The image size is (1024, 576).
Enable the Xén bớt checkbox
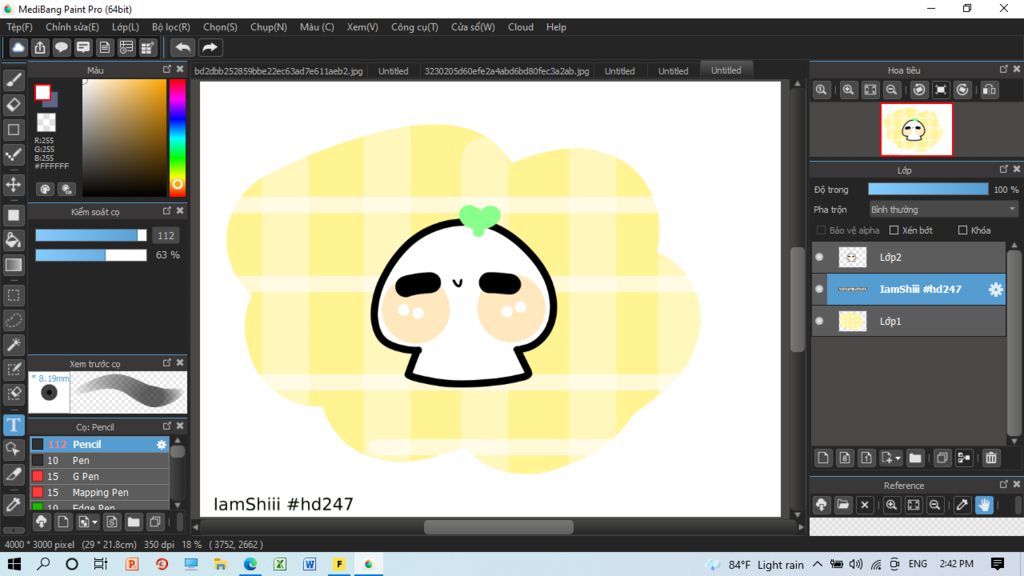coord(894,230)
